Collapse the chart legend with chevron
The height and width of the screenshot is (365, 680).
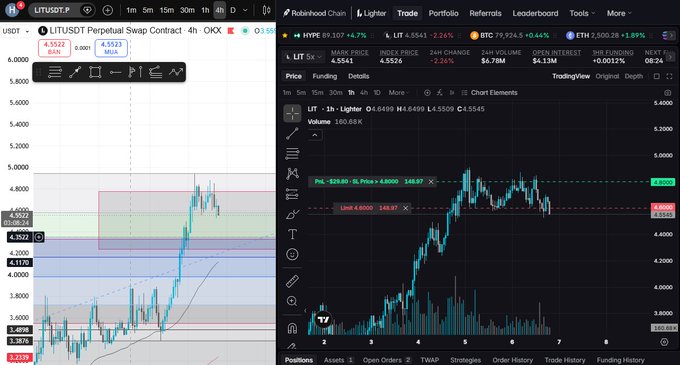[x=315, y=135]
